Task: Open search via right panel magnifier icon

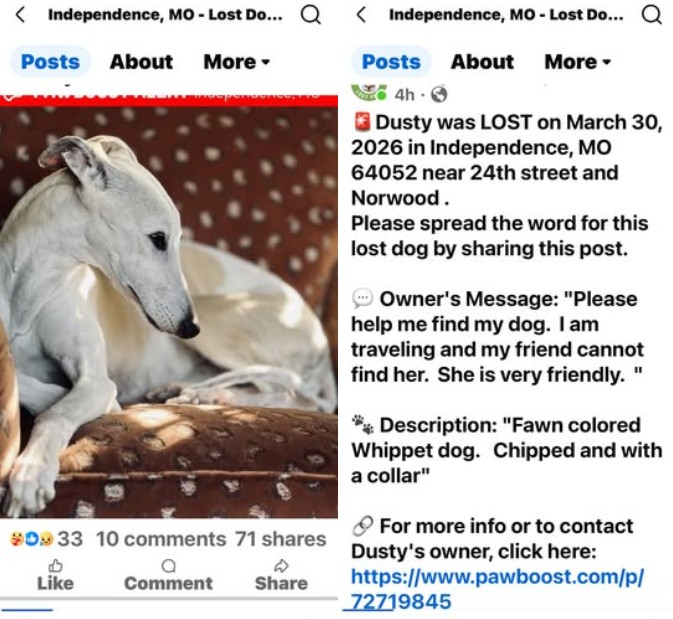Action: tap(651, 15)
